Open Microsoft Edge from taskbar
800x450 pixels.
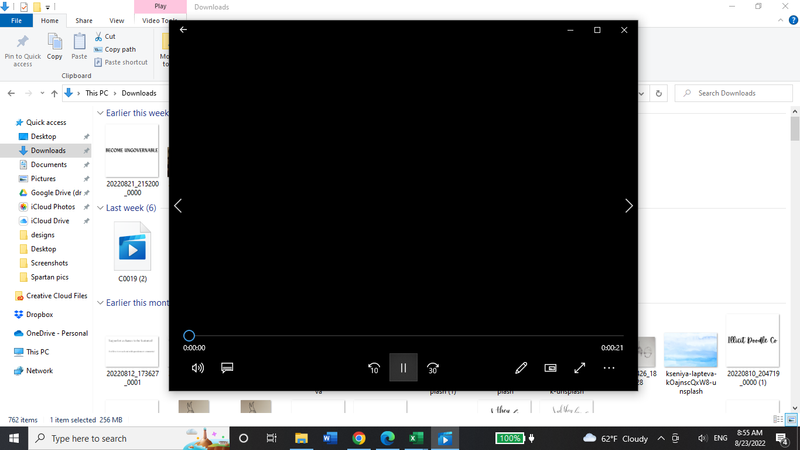(387, 438)
